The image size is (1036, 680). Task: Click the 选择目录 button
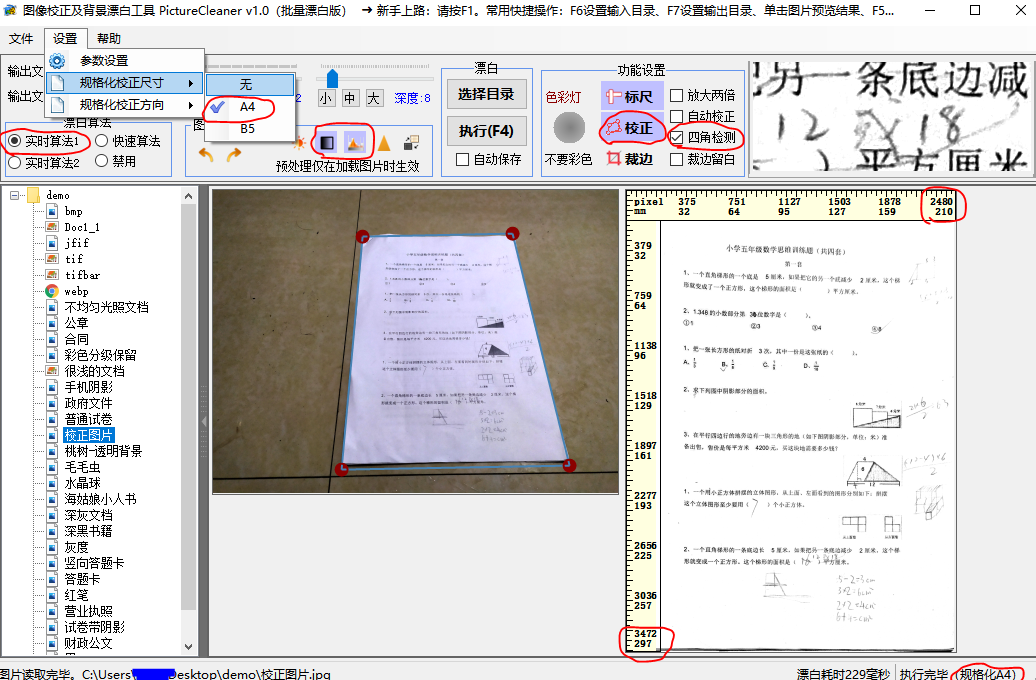click(486, 94)
